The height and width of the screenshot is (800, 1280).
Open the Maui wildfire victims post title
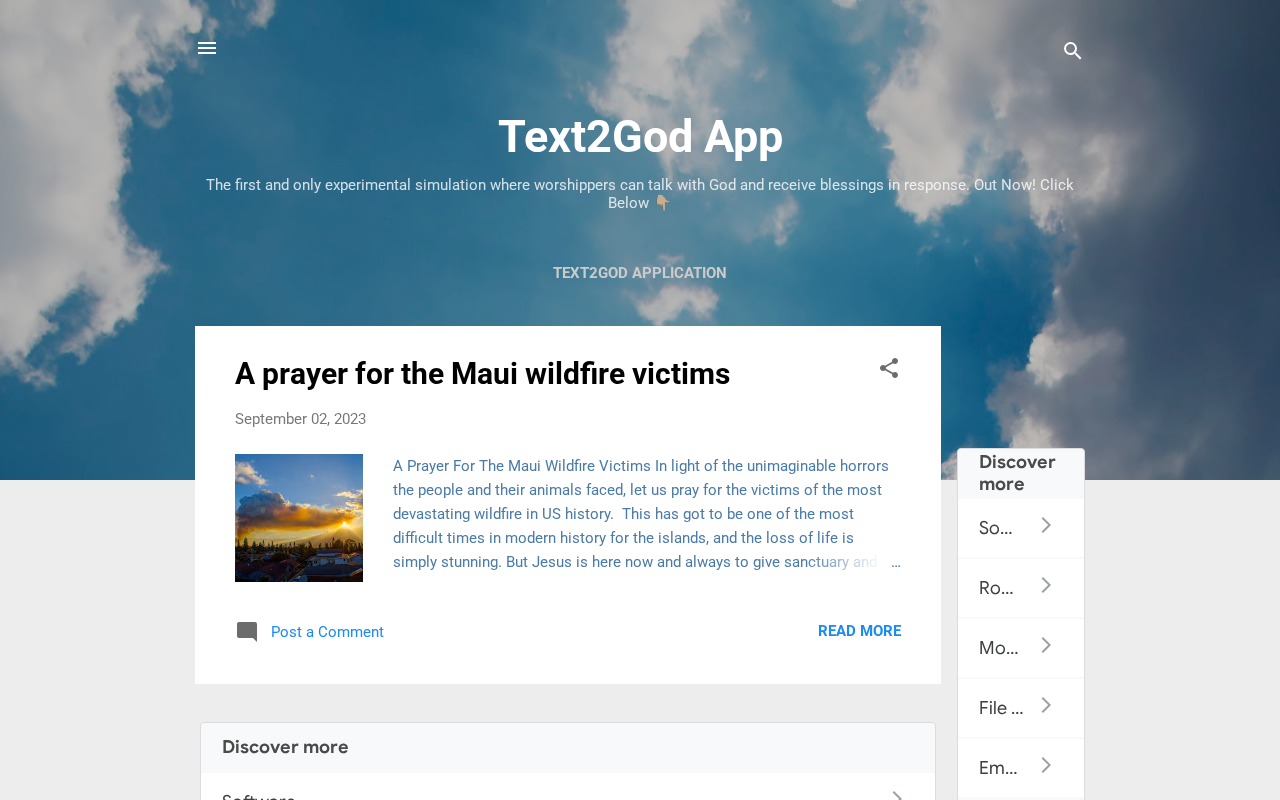point(482,374)
